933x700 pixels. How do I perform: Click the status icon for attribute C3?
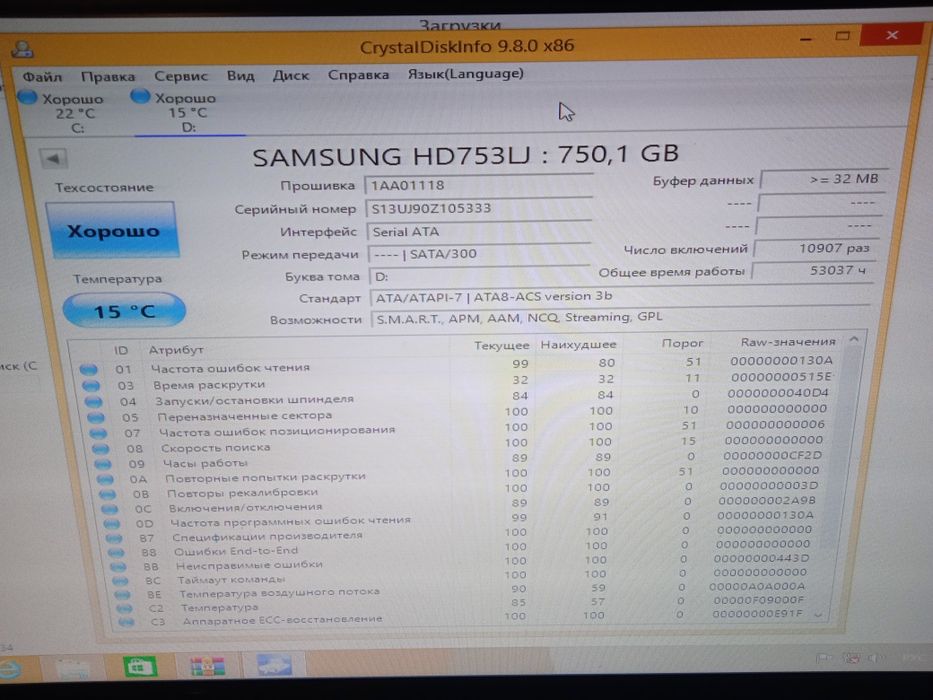coord(126,622)
